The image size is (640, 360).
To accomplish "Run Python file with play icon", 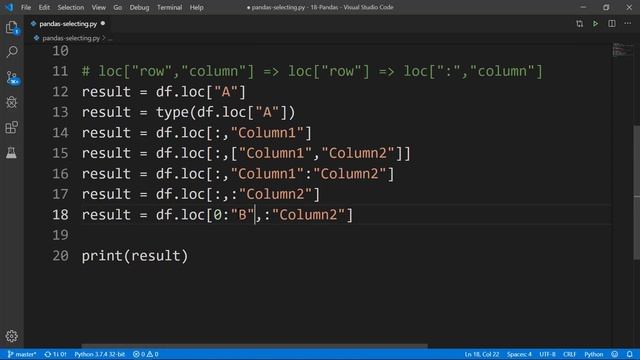I will (x=596, y=24).
